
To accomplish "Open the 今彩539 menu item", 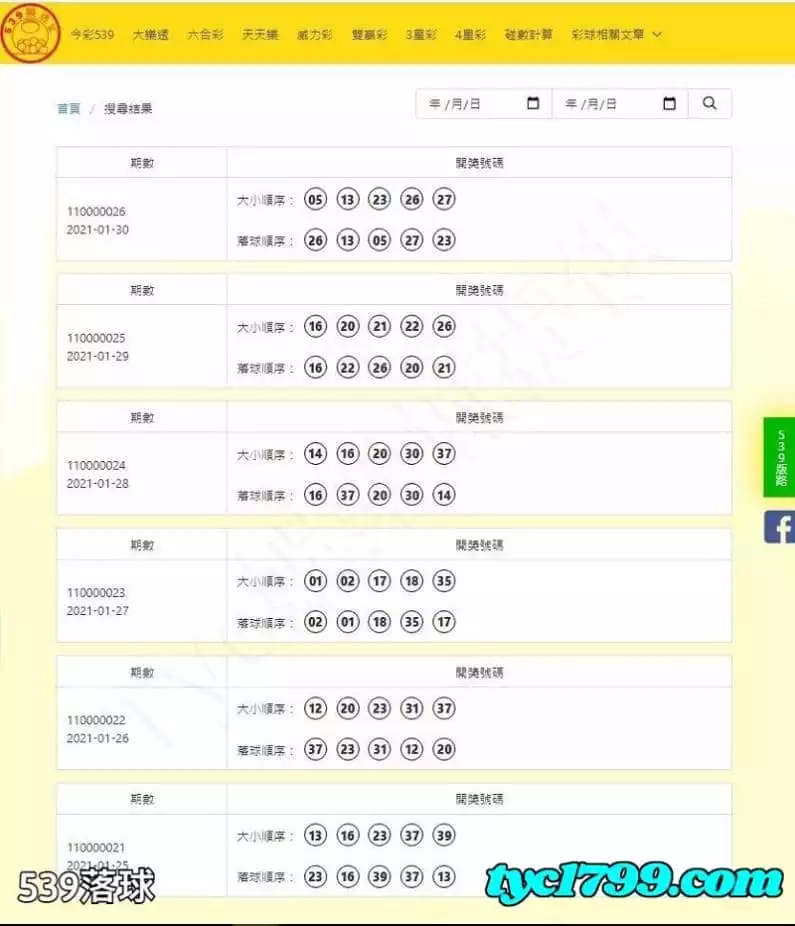I will coord(92,34).
